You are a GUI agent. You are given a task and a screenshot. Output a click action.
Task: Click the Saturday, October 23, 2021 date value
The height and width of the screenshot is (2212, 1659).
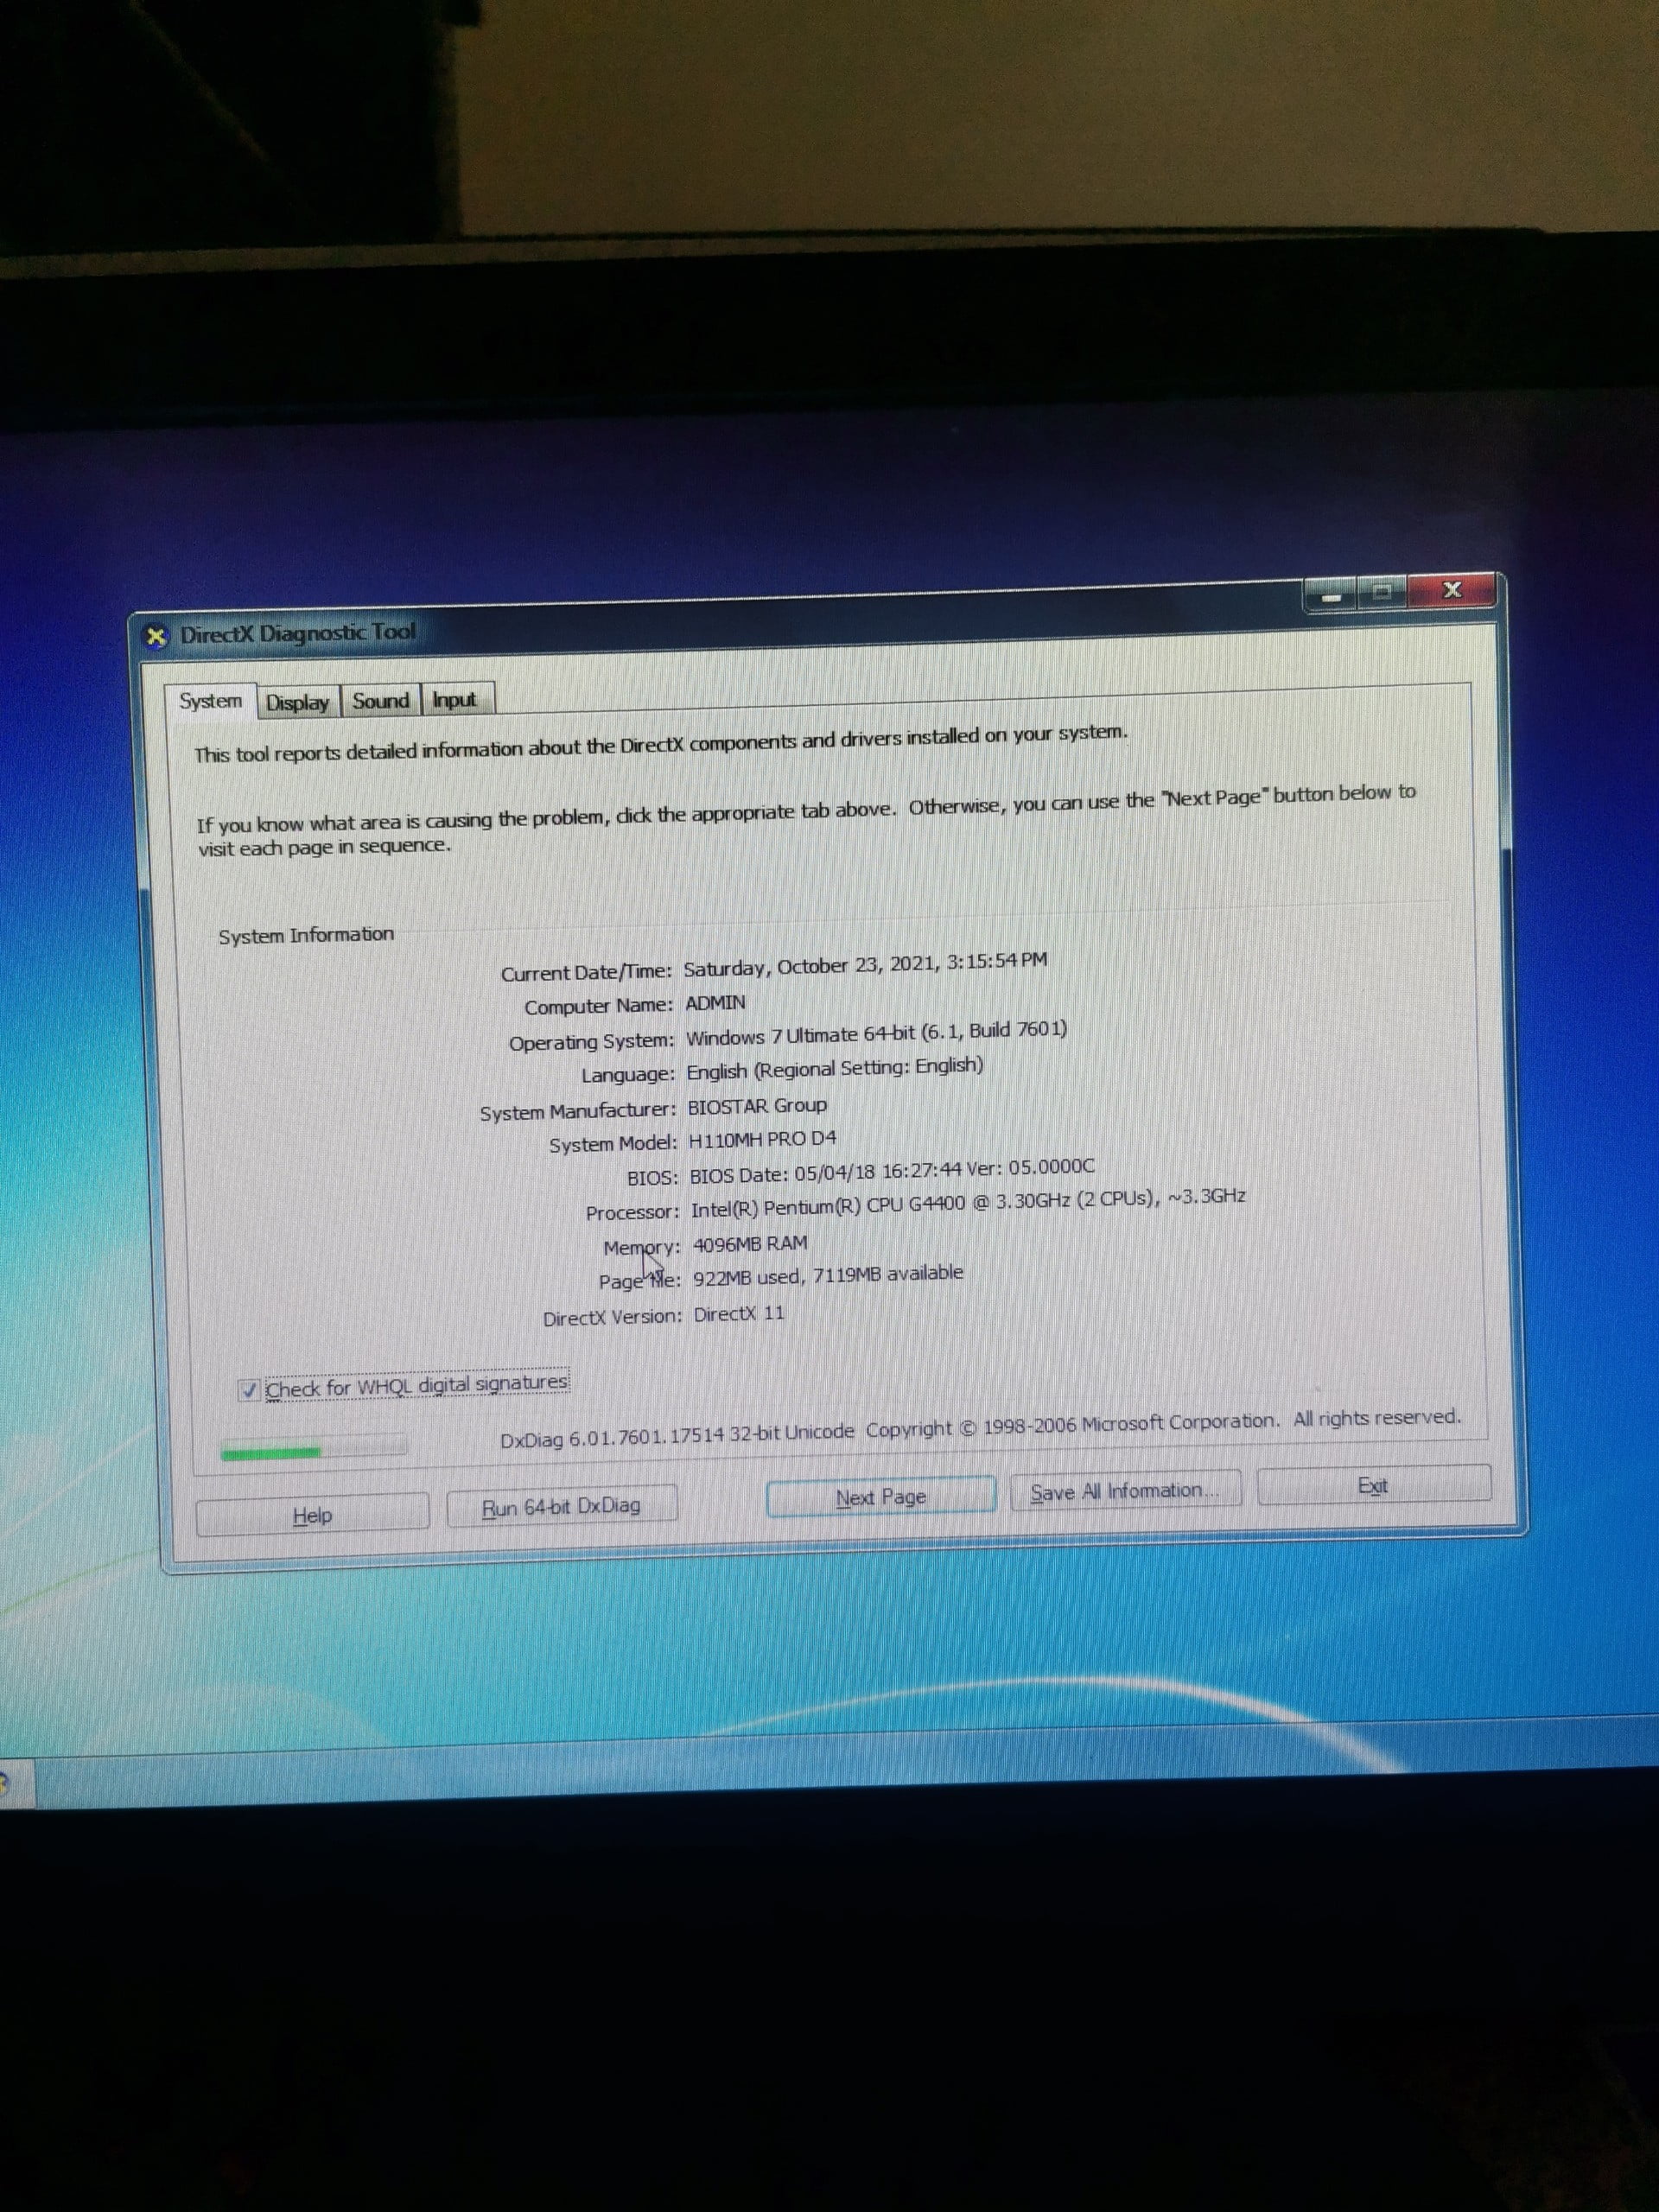pyautogui.click(x=865, y=964)
